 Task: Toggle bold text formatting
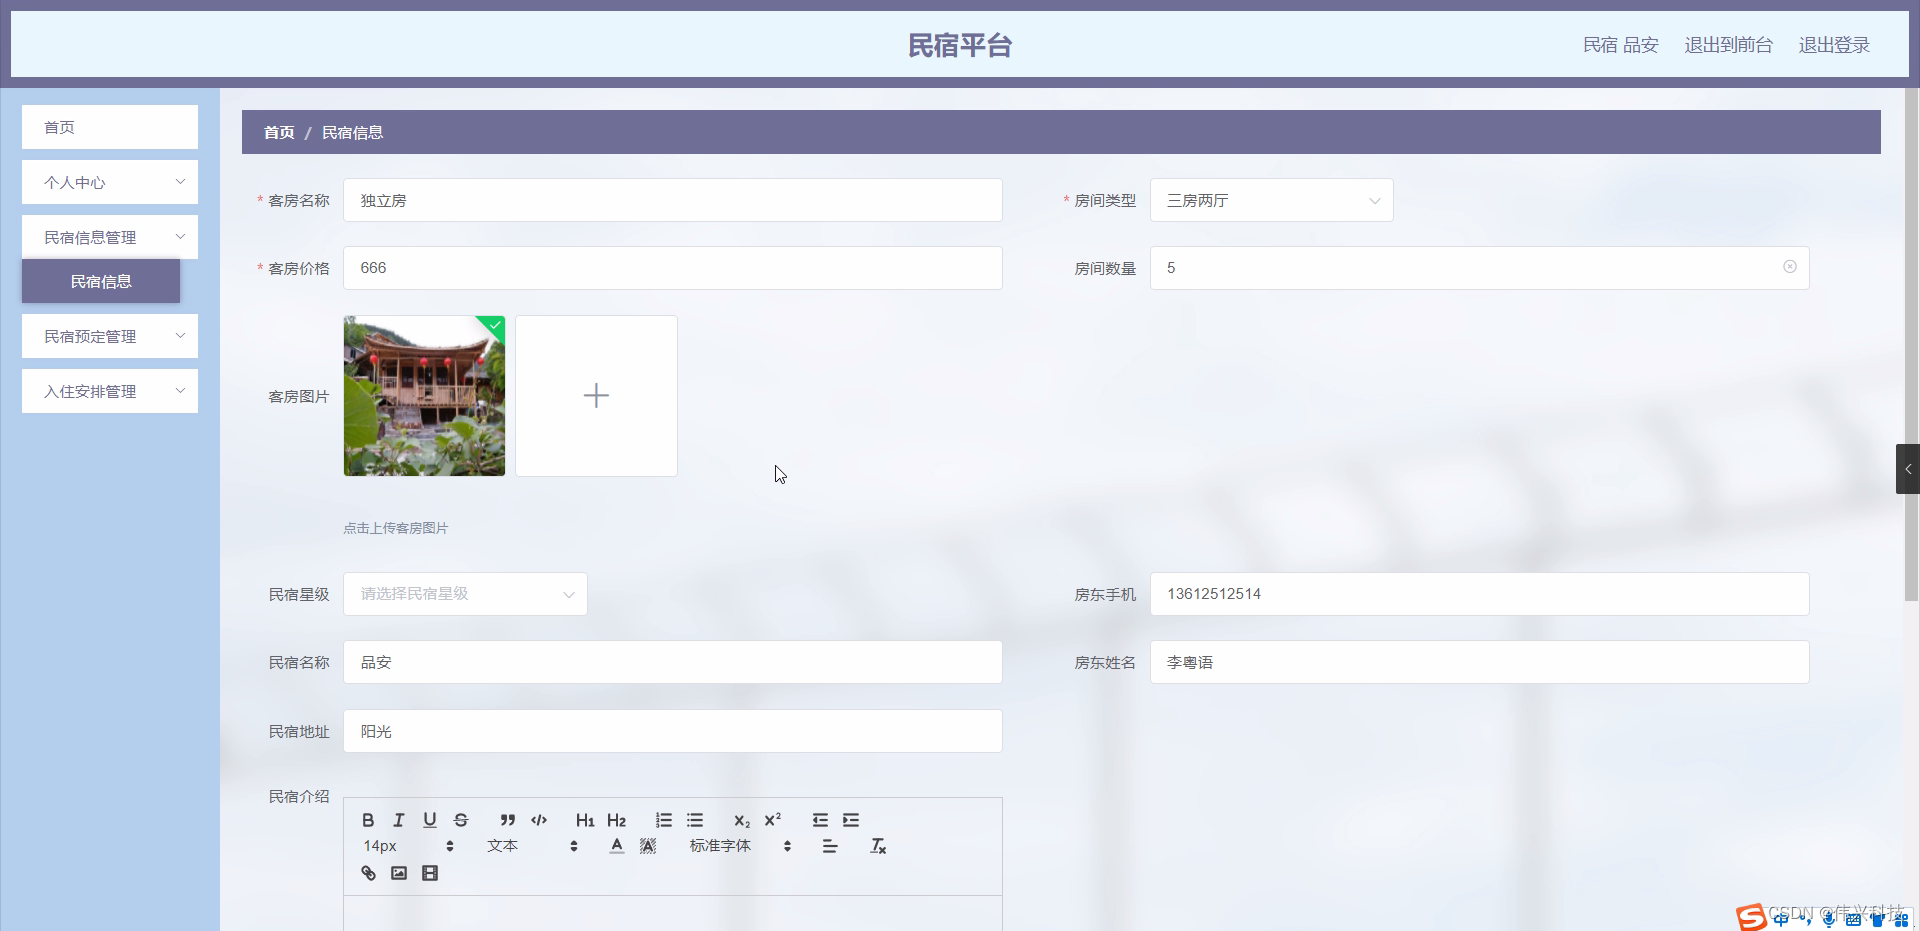(x=367, y=820)
